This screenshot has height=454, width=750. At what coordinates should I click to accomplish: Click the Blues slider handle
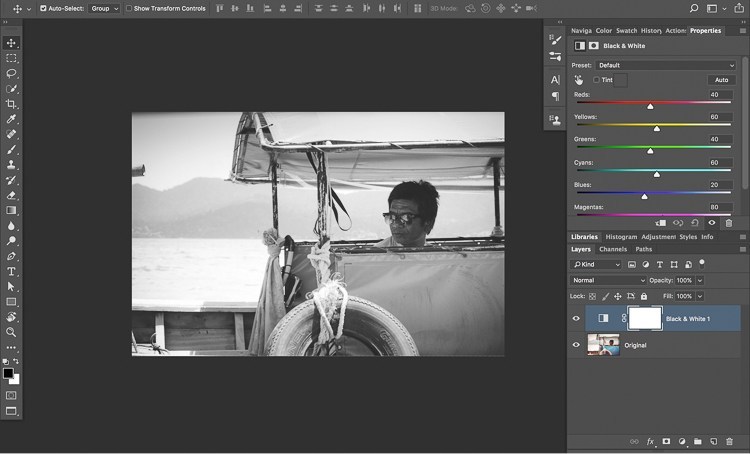(644, 196)
